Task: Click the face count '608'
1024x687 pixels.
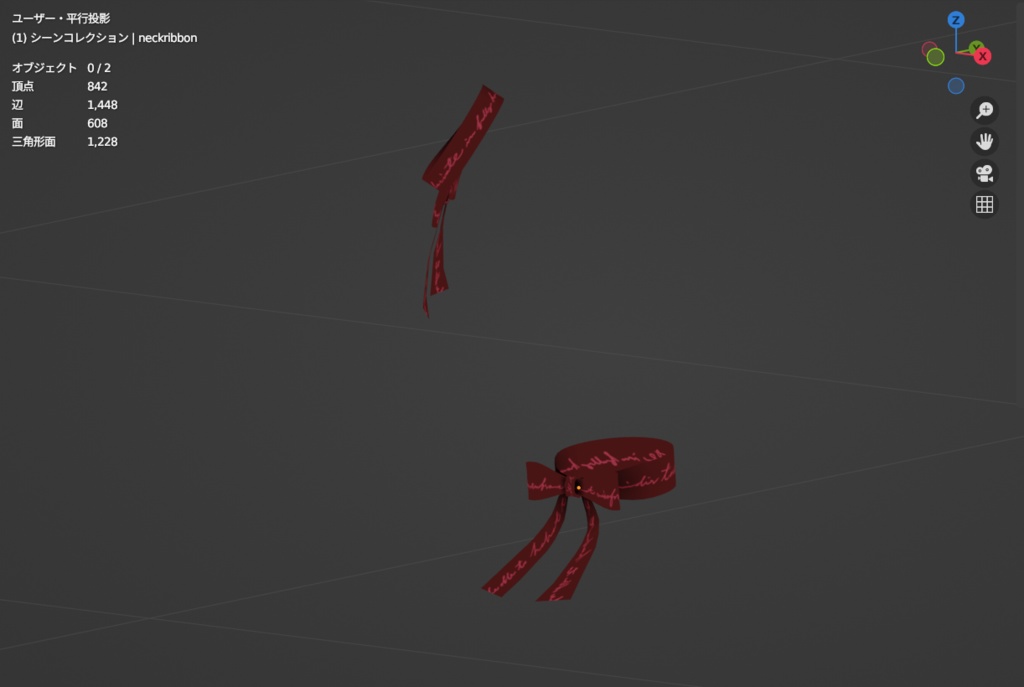Action: point(97,123)
